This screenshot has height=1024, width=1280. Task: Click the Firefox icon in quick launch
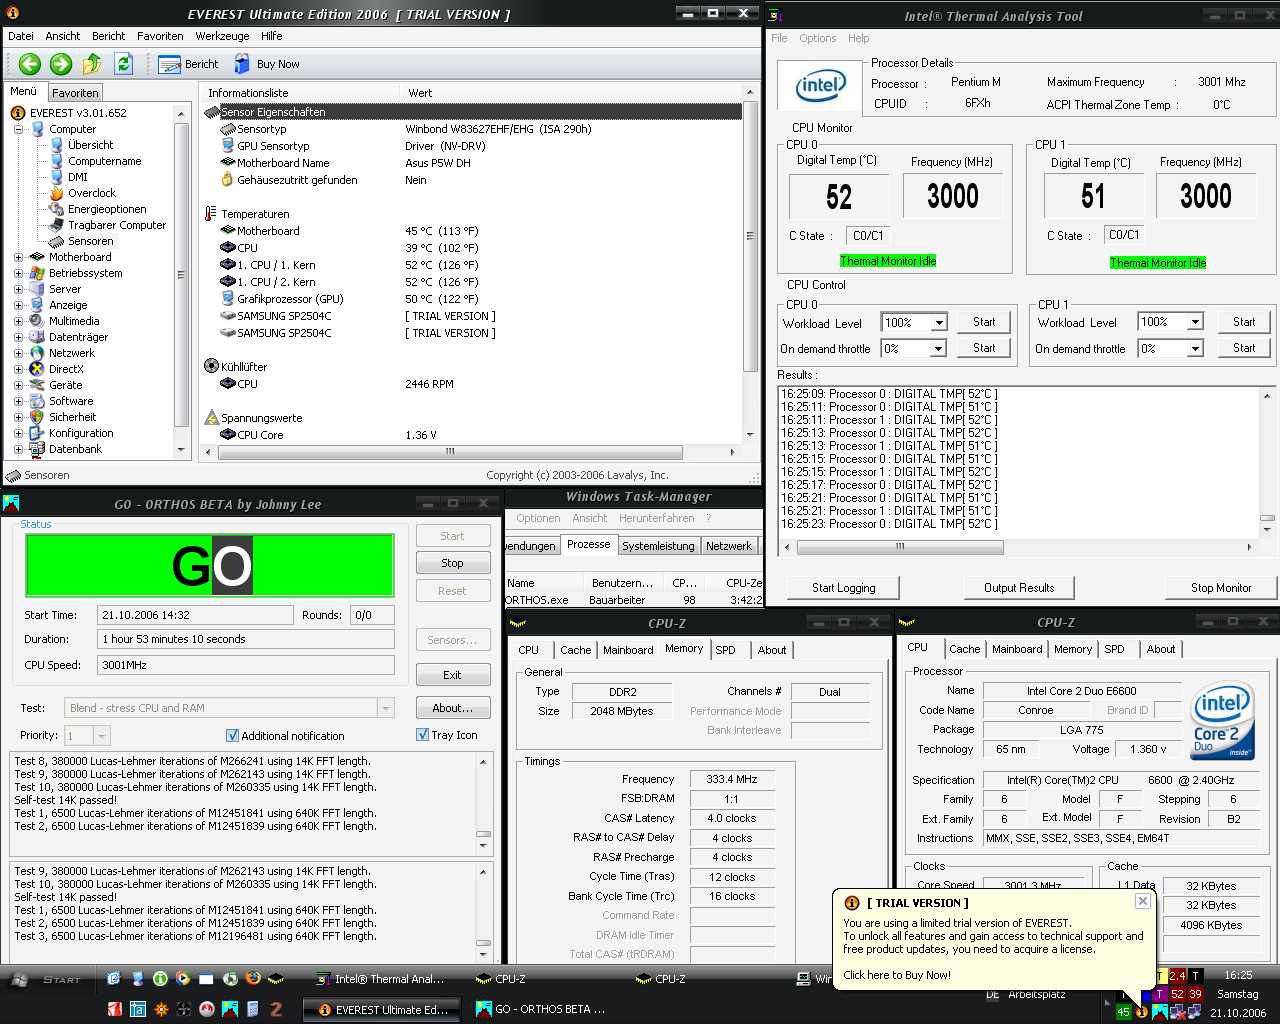point(253,979)
